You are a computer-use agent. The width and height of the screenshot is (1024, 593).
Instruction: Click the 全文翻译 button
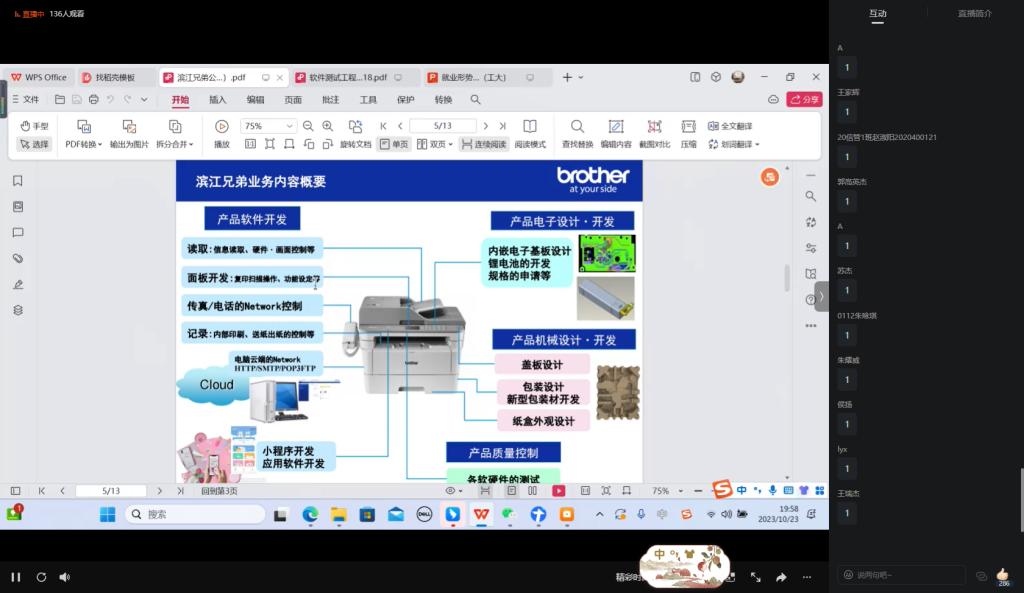pos(730,126)
